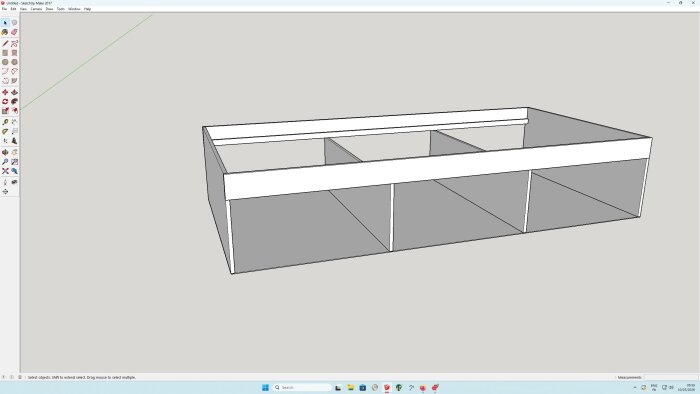Pick the 3D Text tool
Image resolution: width=700 pixels, height=394 pixels.
14,141
